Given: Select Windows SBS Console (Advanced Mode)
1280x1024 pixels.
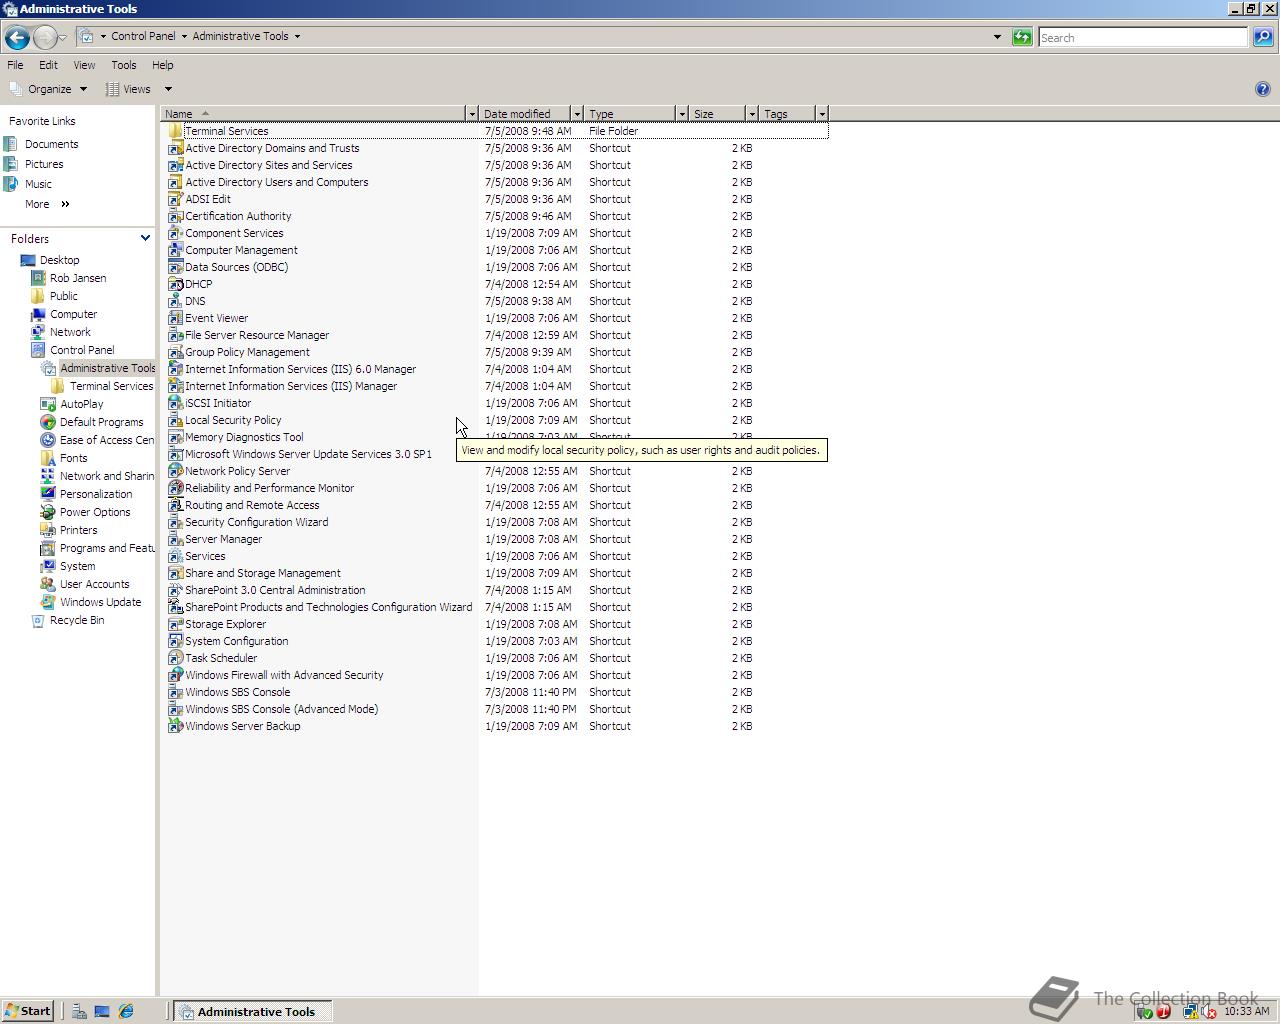Looking at the screenshot, I should 281,709.
